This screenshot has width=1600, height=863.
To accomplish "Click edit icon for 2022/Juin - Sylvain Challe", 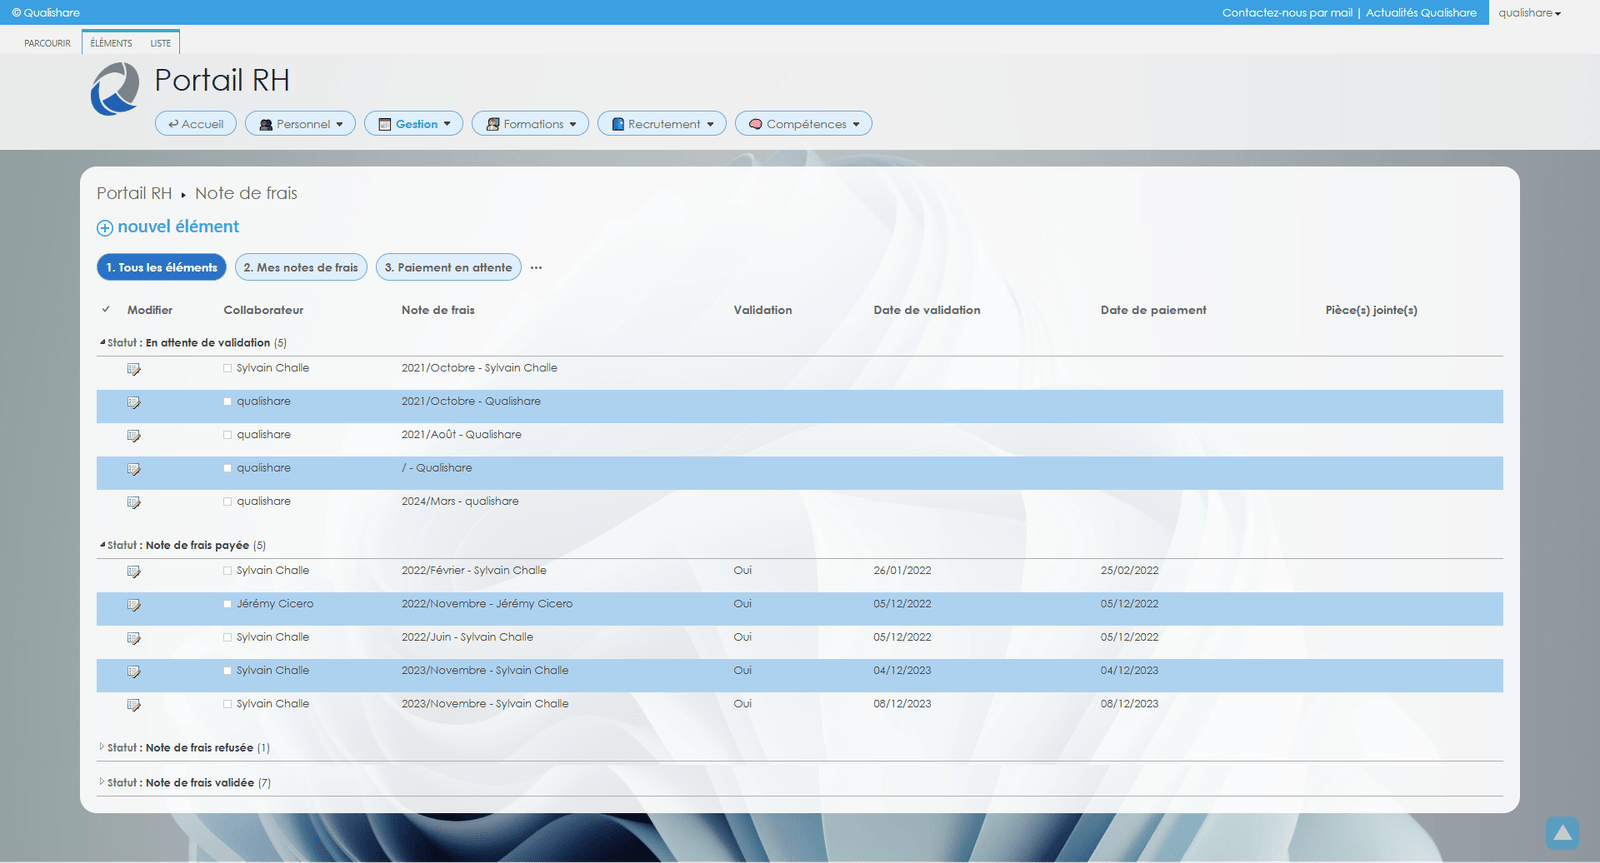I will tap(134, 638).
